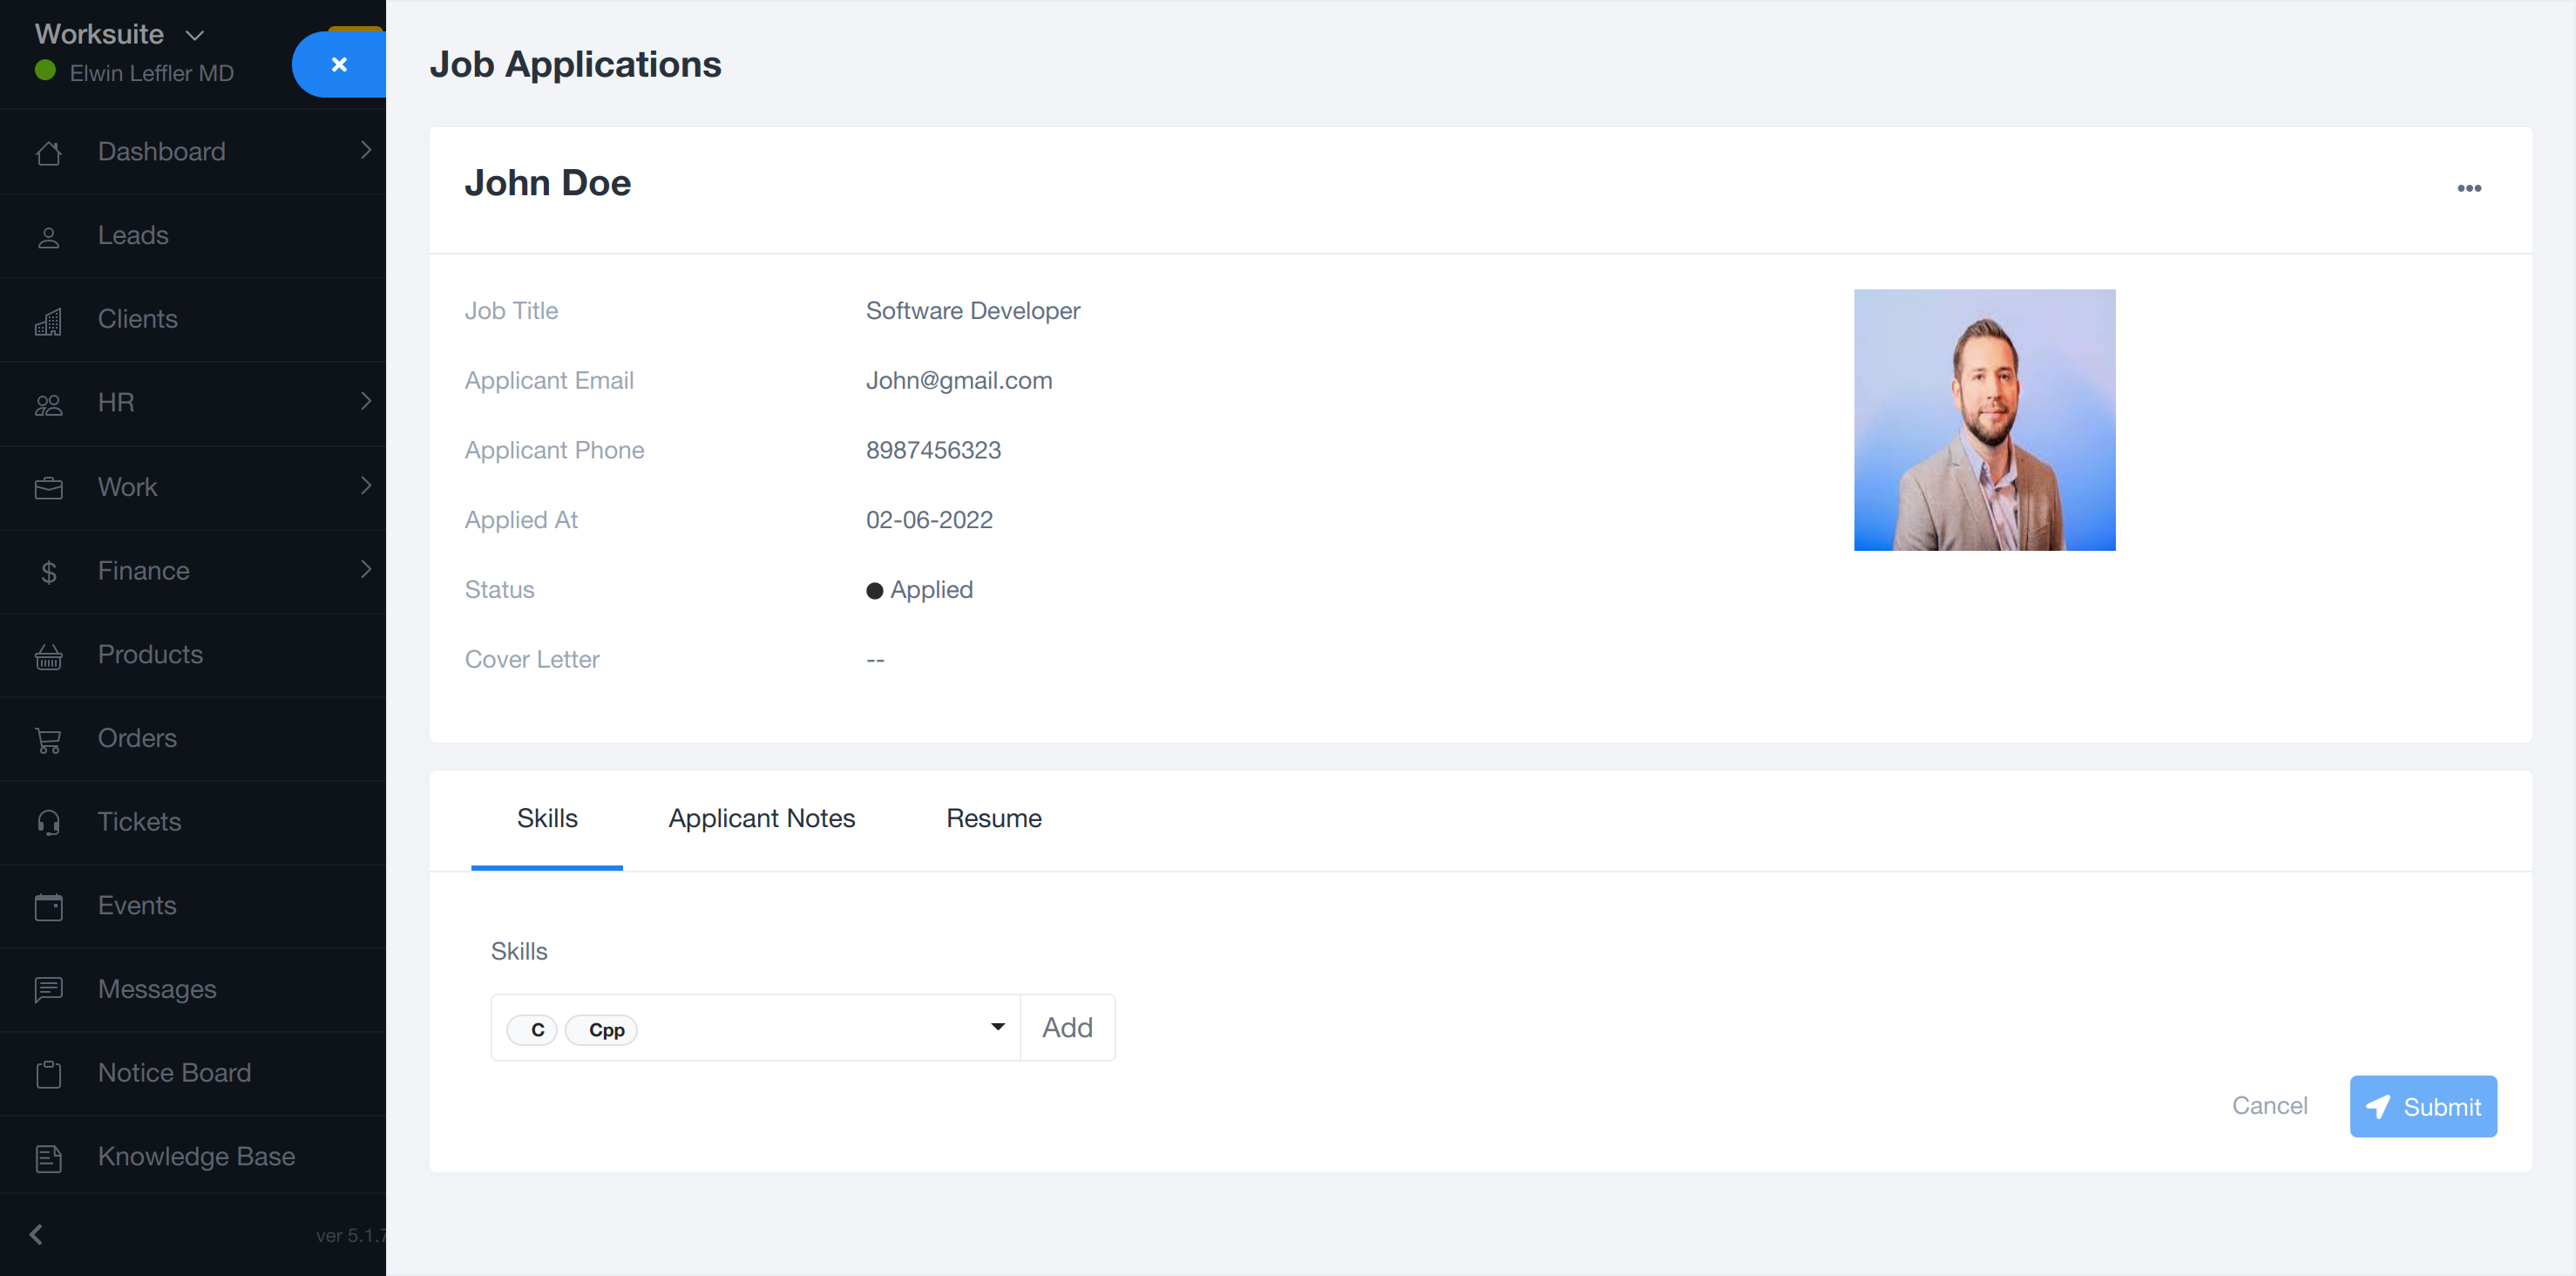Click the Messages chat icon
This screenshot has height=1276, width=2576.
pyautogui.click(x=48, y=990)
